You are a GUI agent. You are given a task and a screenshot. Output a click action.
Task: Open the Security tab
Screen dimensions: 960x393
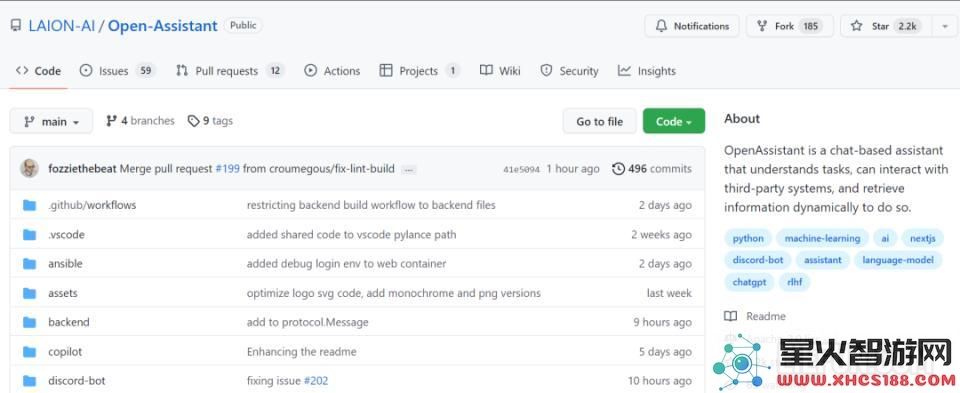569,71
